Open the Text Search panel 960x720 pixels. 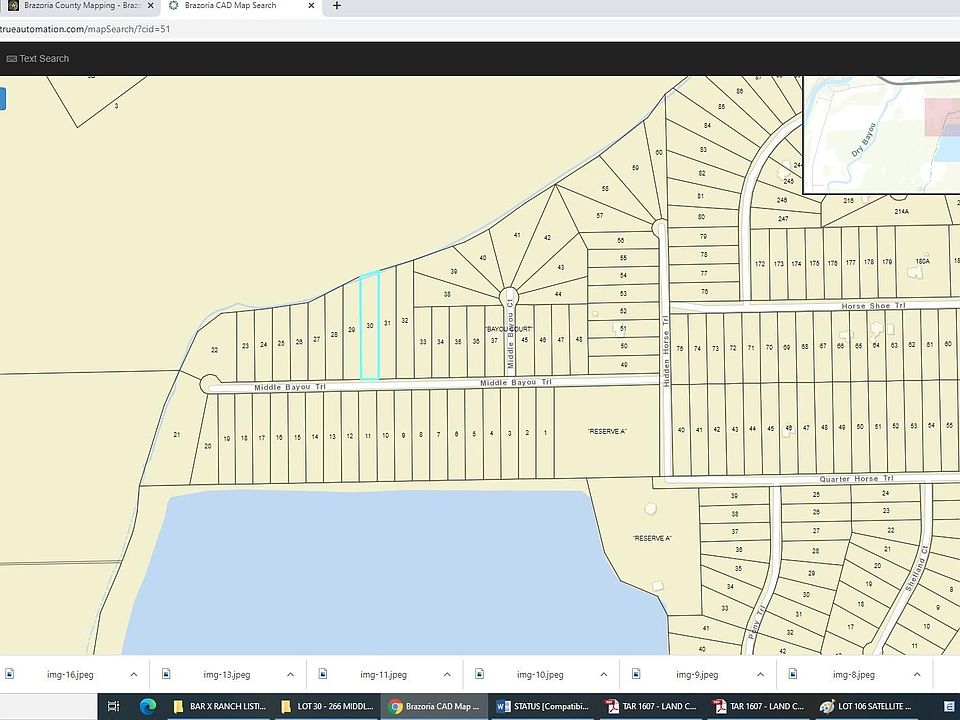point(38,58)
